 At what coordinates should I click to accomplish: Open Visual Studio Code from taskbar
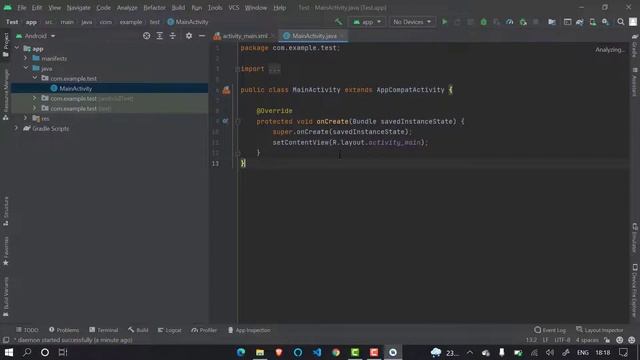pyautogui.click(x=317, y=352)
